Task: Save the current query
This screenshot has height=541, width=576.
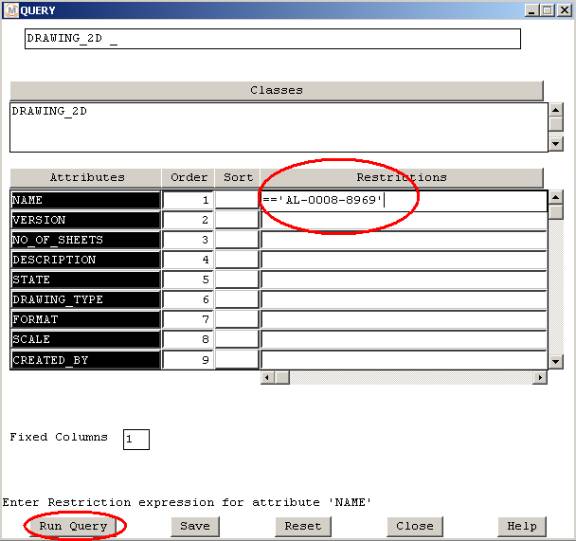Action: tap(195, 526)
